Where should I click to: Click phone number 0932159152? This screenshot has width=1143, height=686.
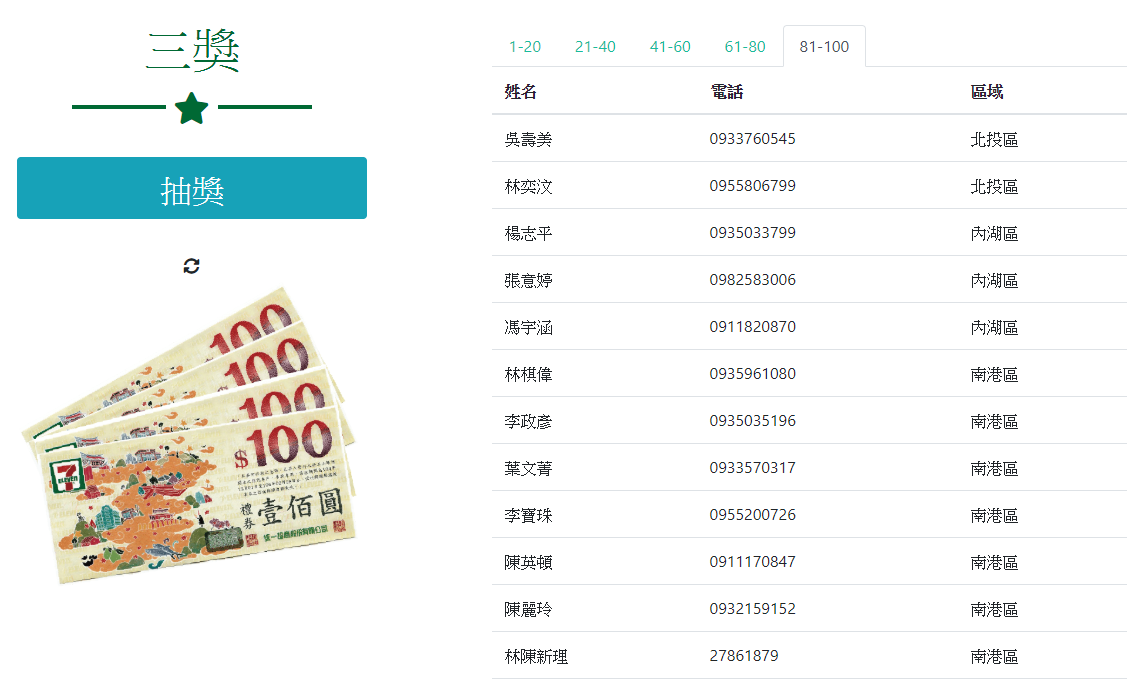[752, 609]
